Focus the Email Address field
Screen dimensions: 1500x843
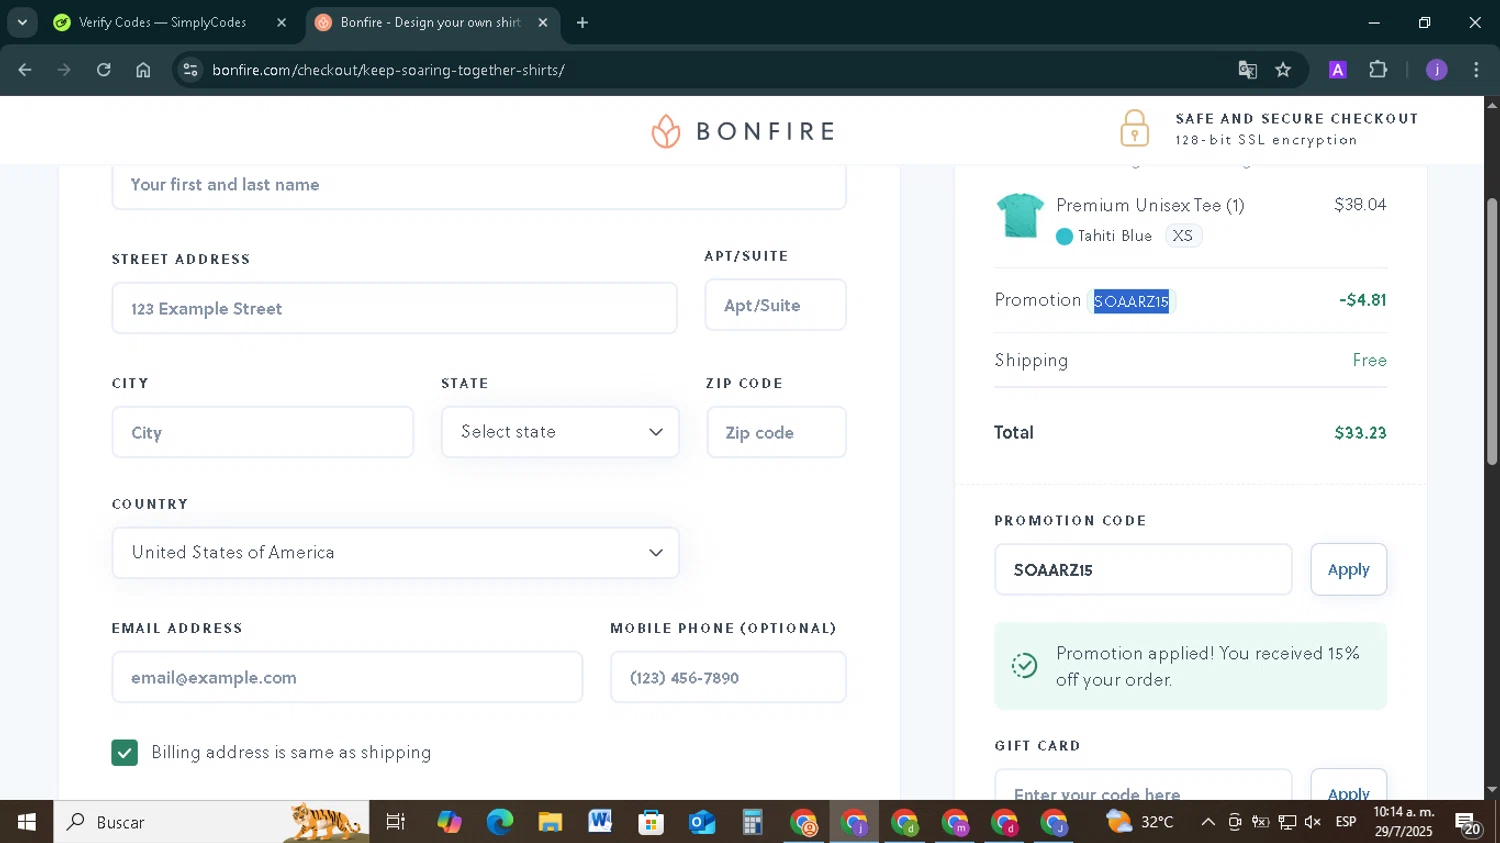[347, 677]
